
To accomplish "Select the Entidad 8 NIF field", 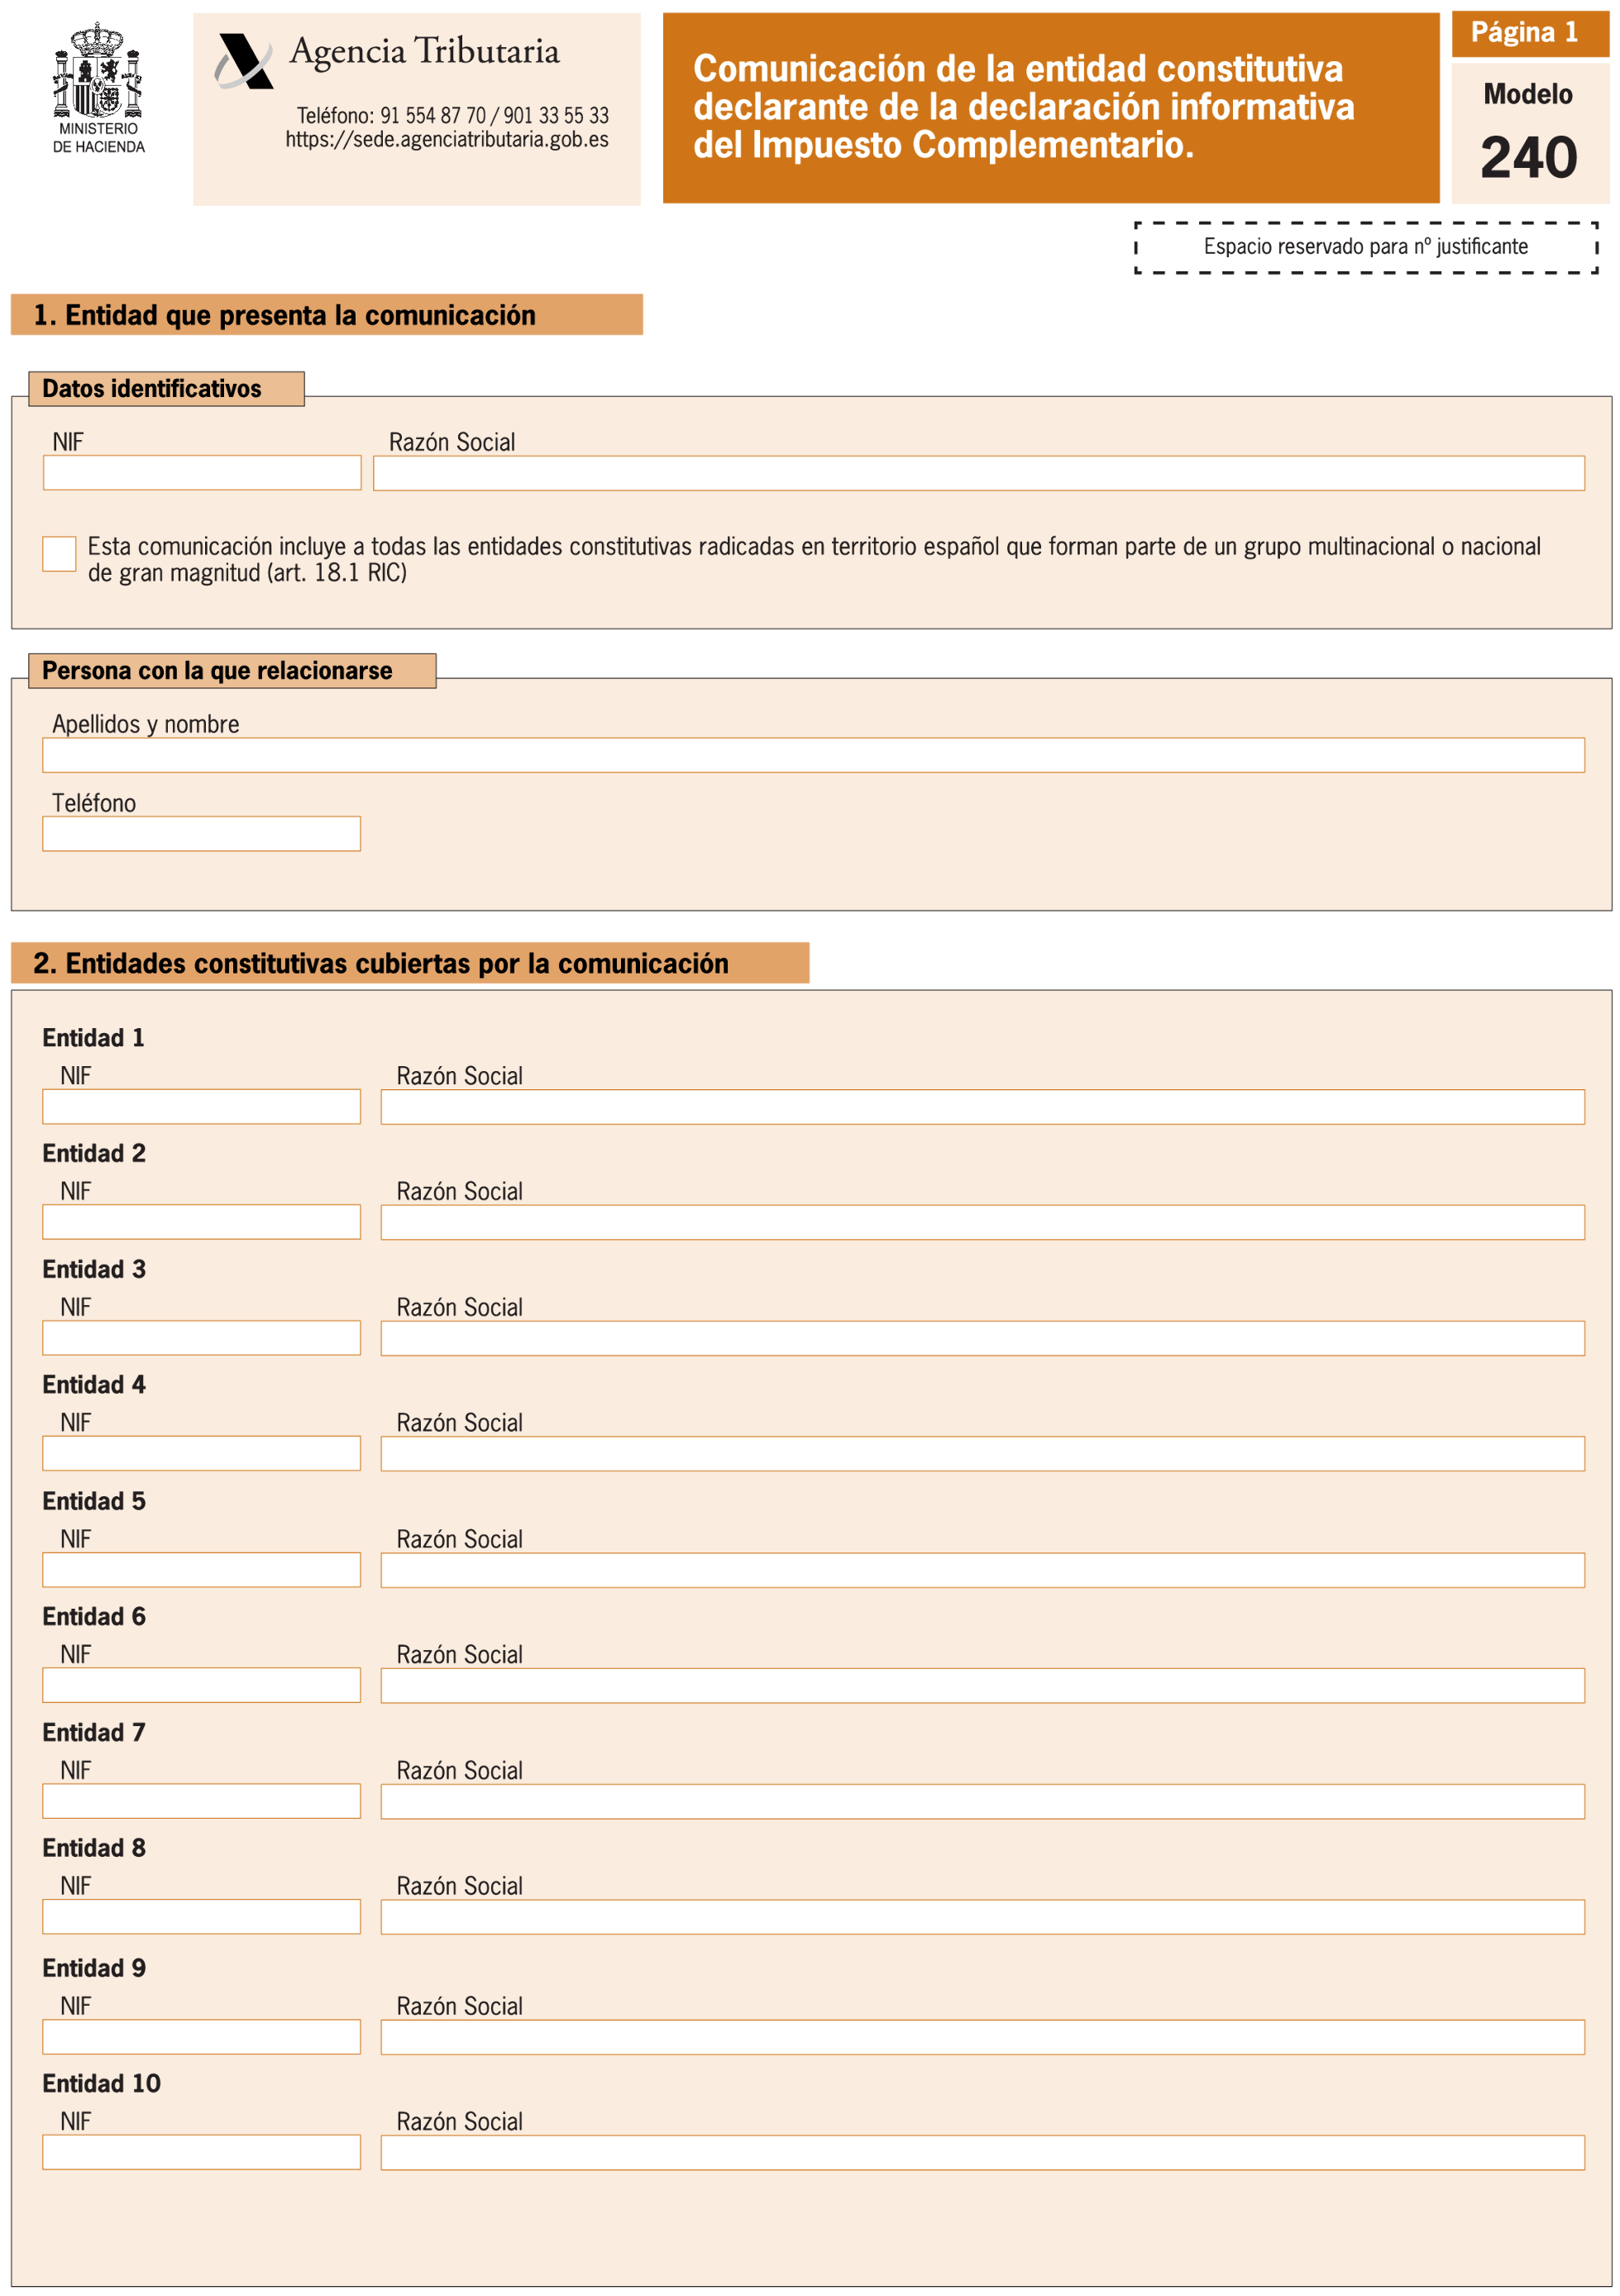I will pos(201,1916).
